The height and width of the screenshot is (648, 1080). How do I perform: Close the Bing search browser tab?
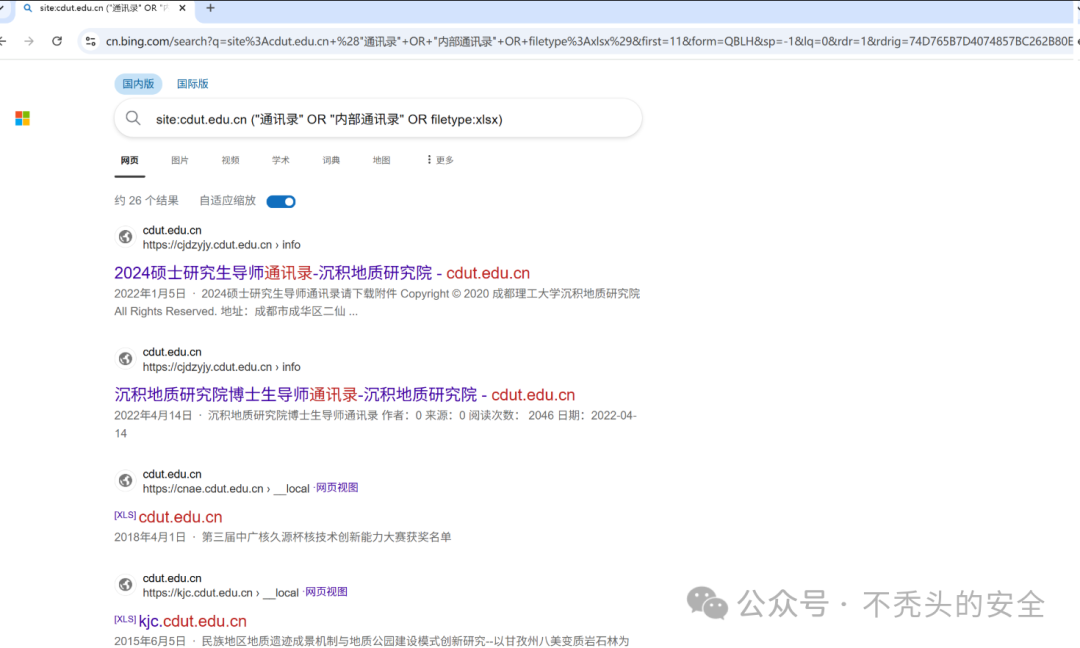(182, 8)
